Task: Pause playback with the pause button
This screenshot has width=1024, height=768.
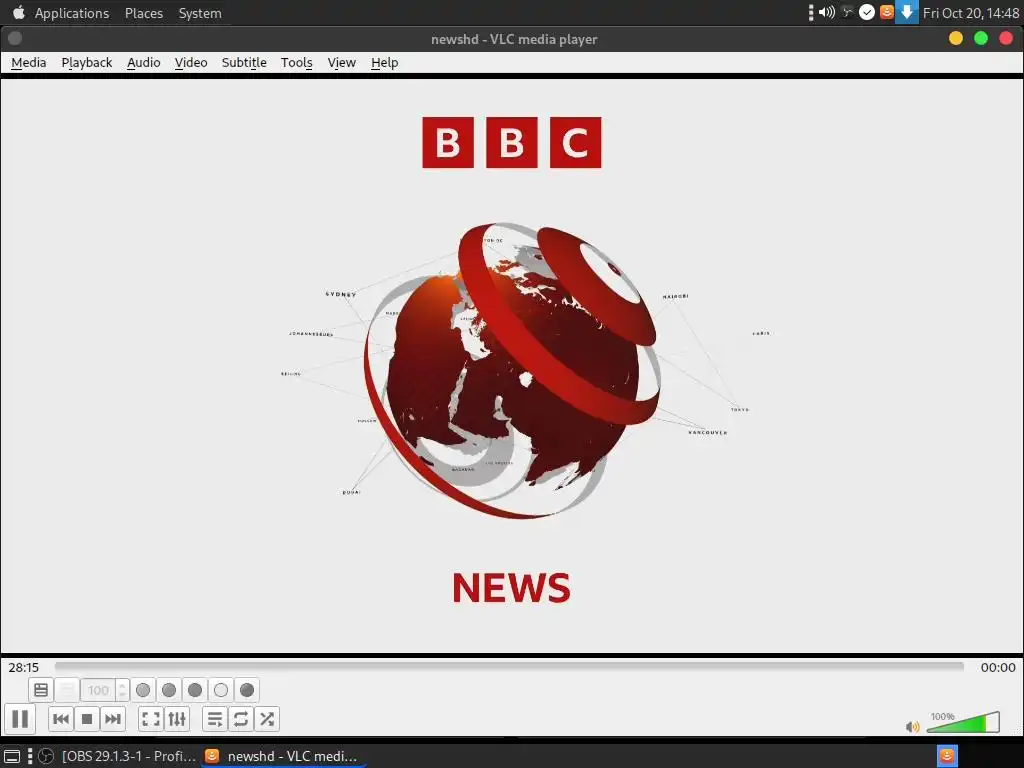Action: [x=20, y=719]
